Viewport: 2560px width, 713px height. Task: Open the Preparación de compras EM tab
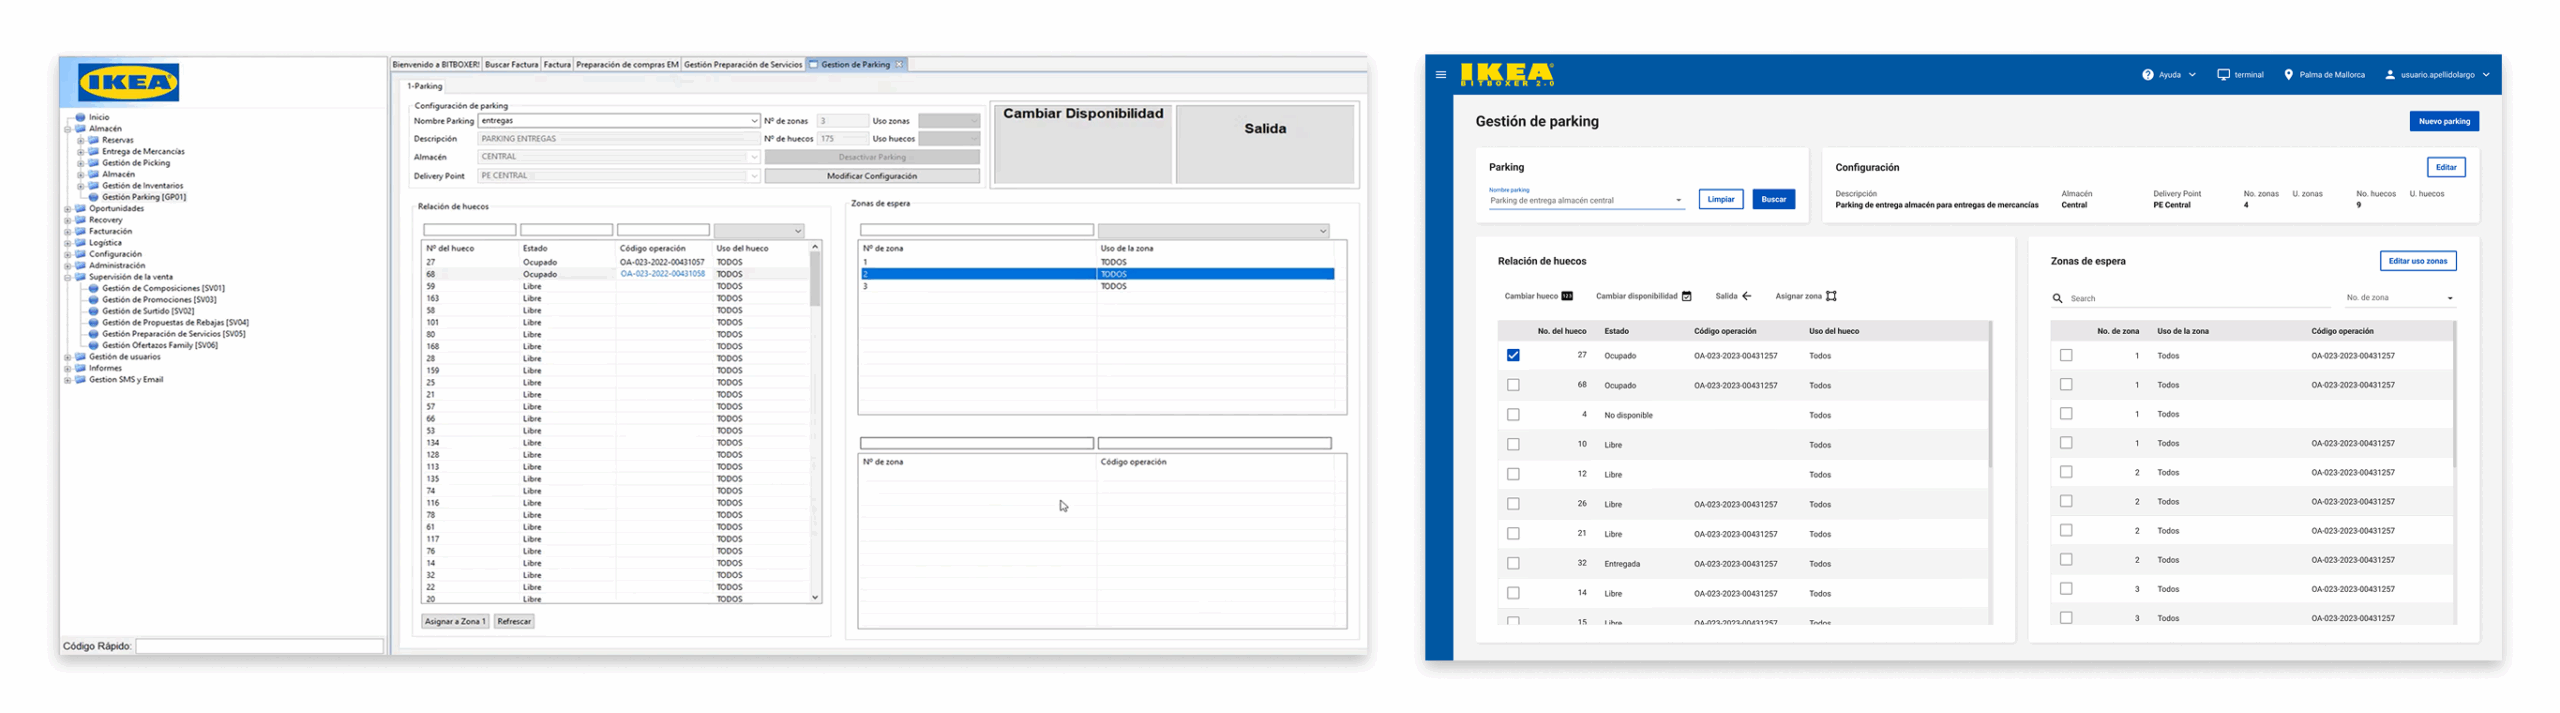point(627,65)
